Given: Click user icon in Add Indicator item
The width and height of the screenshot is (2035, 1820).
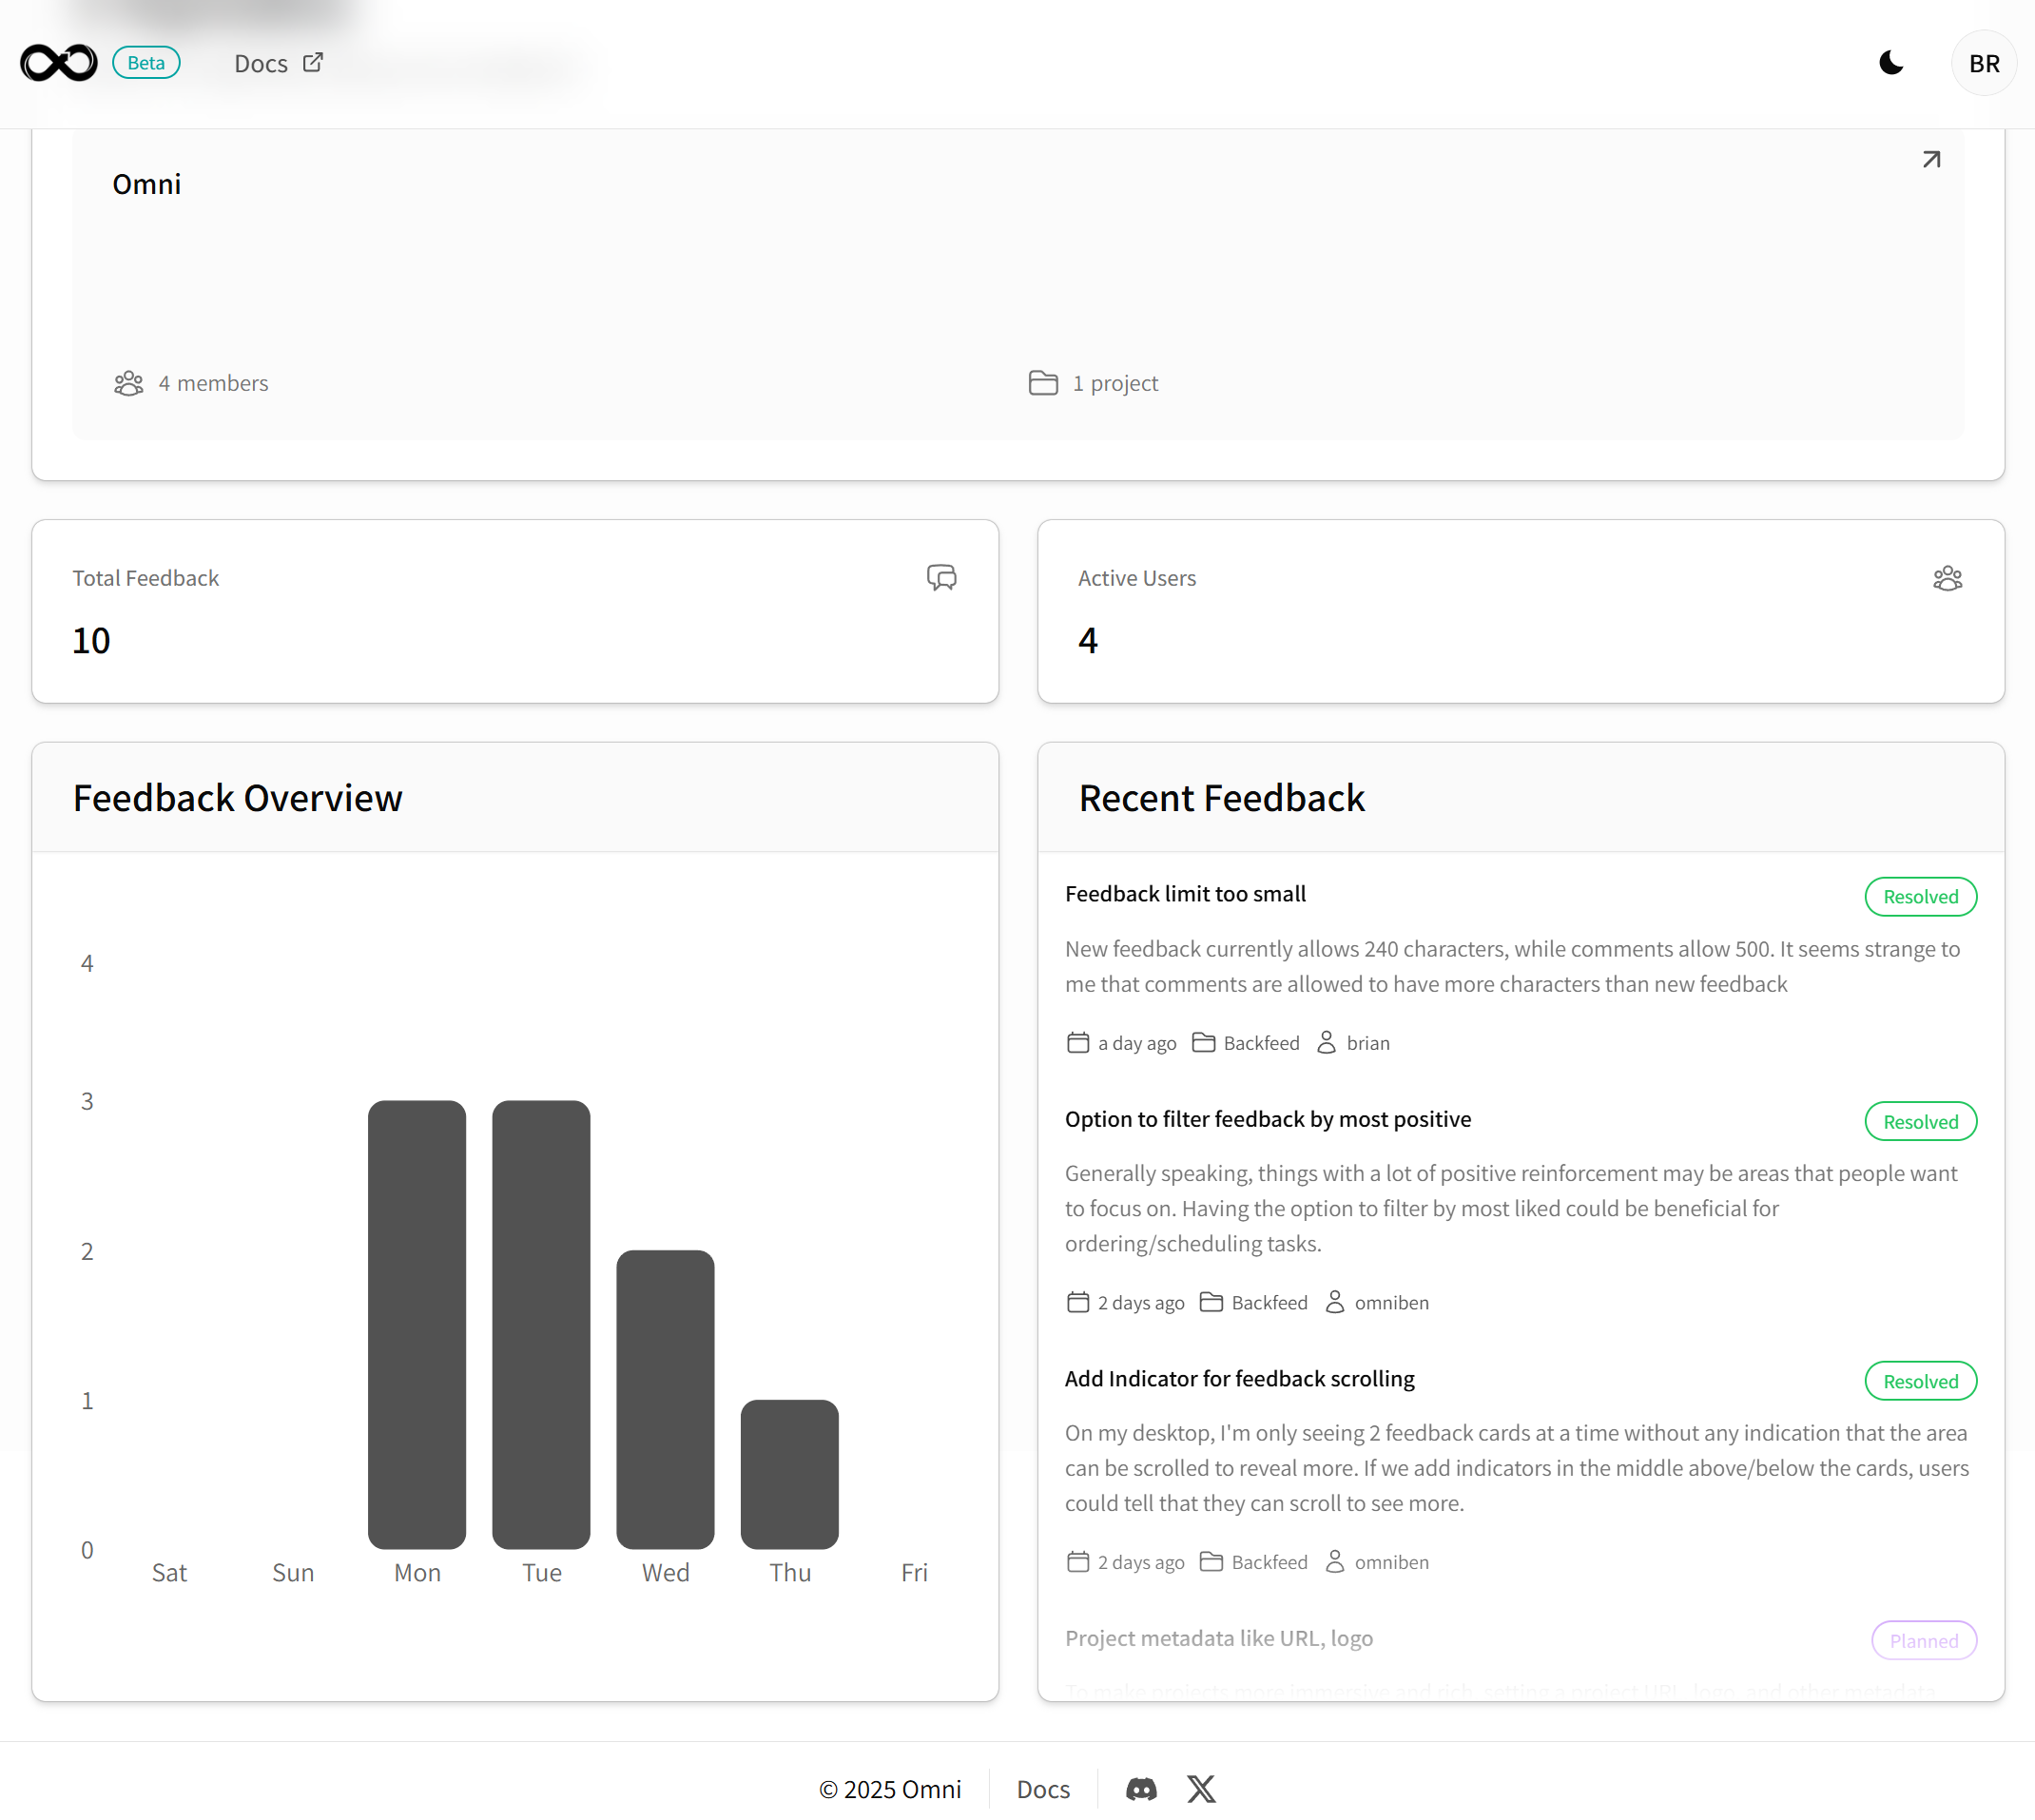Looking at the screenshot, I should tap(1334, 1562).
